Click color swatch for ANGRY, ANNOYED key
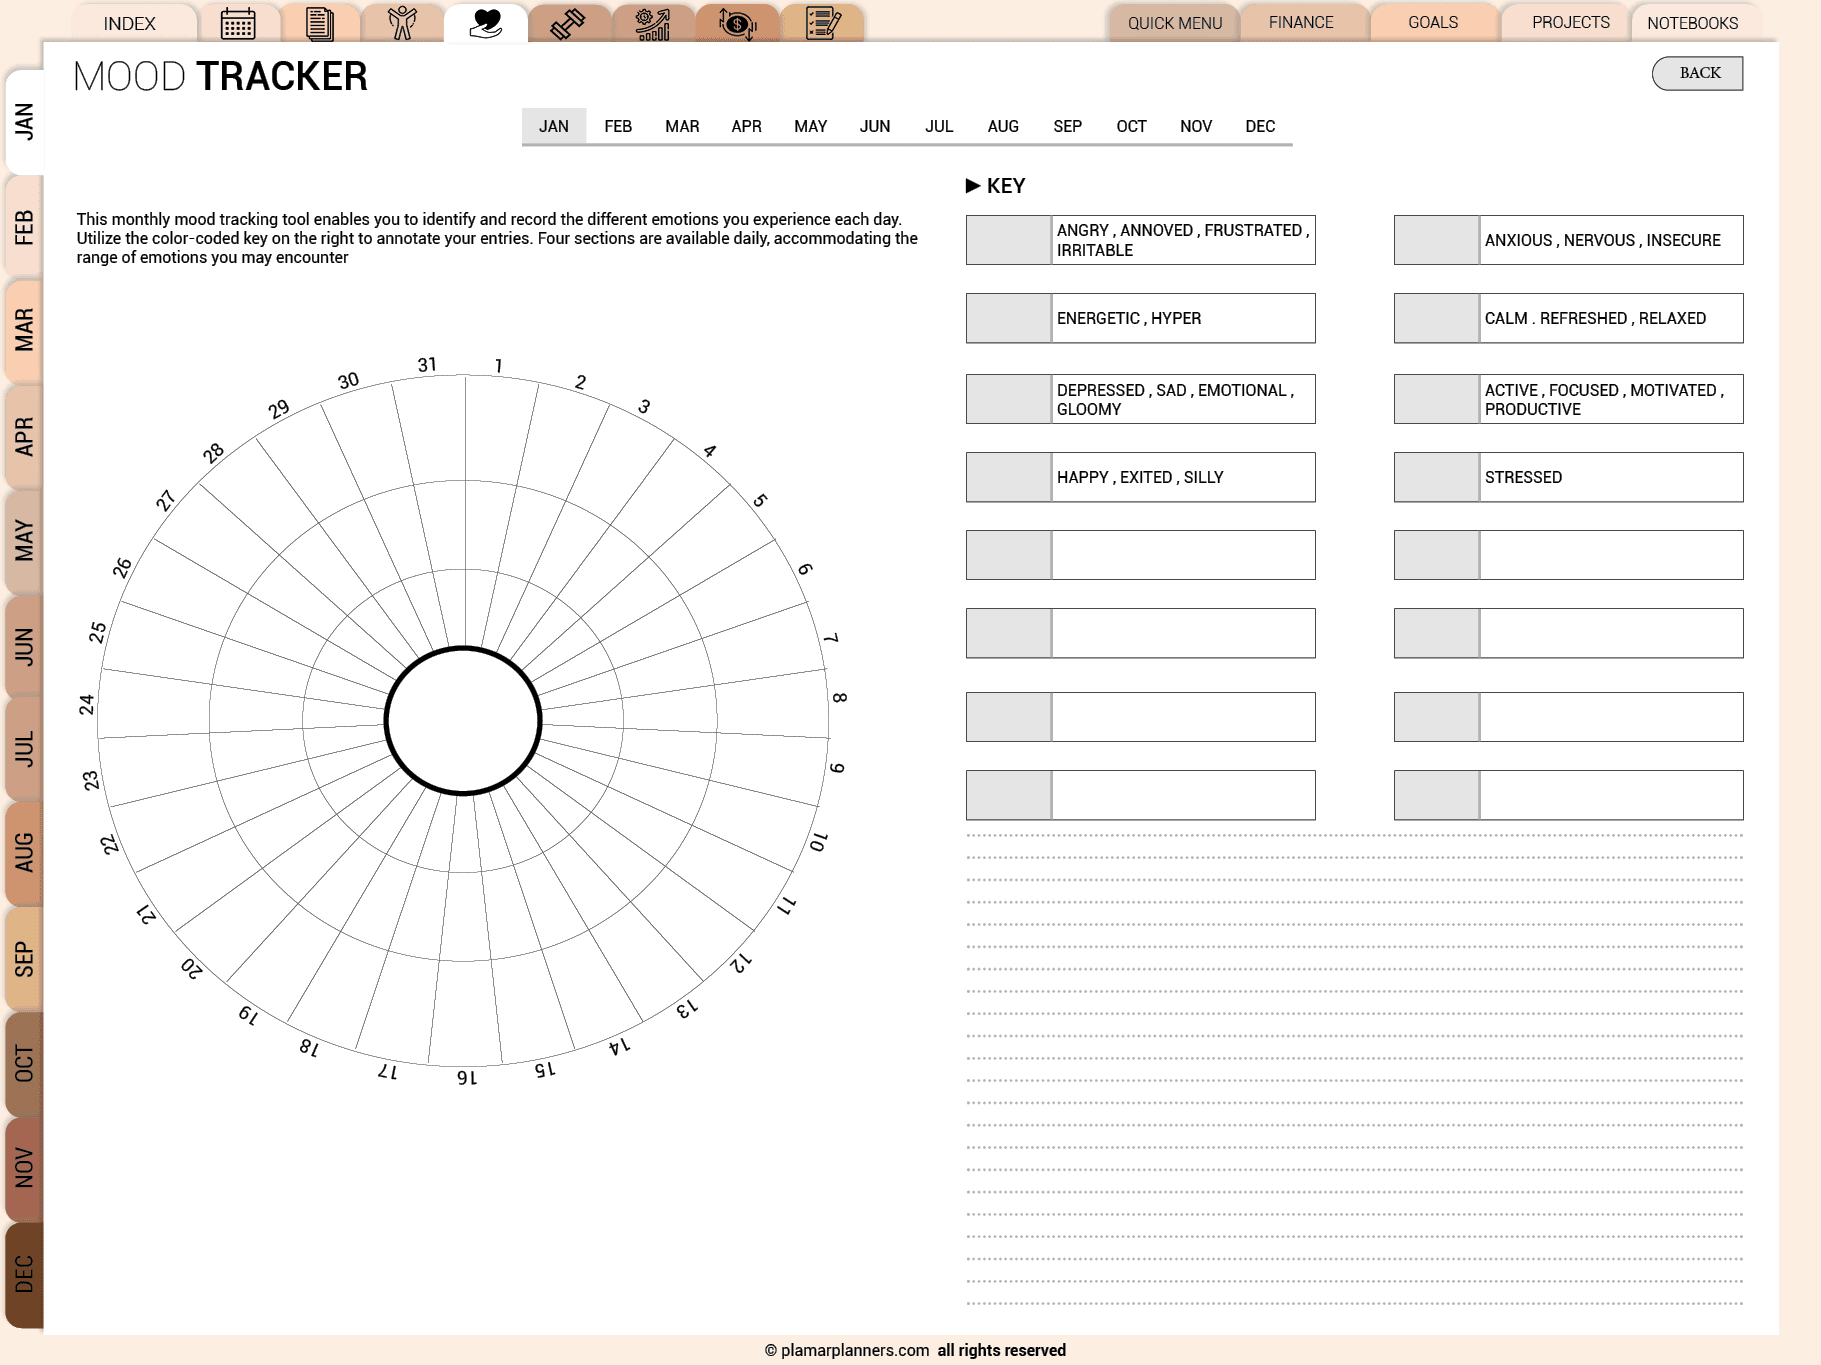The image size is (1821, 1365). pyautogui.click(x=1009, y=240)
